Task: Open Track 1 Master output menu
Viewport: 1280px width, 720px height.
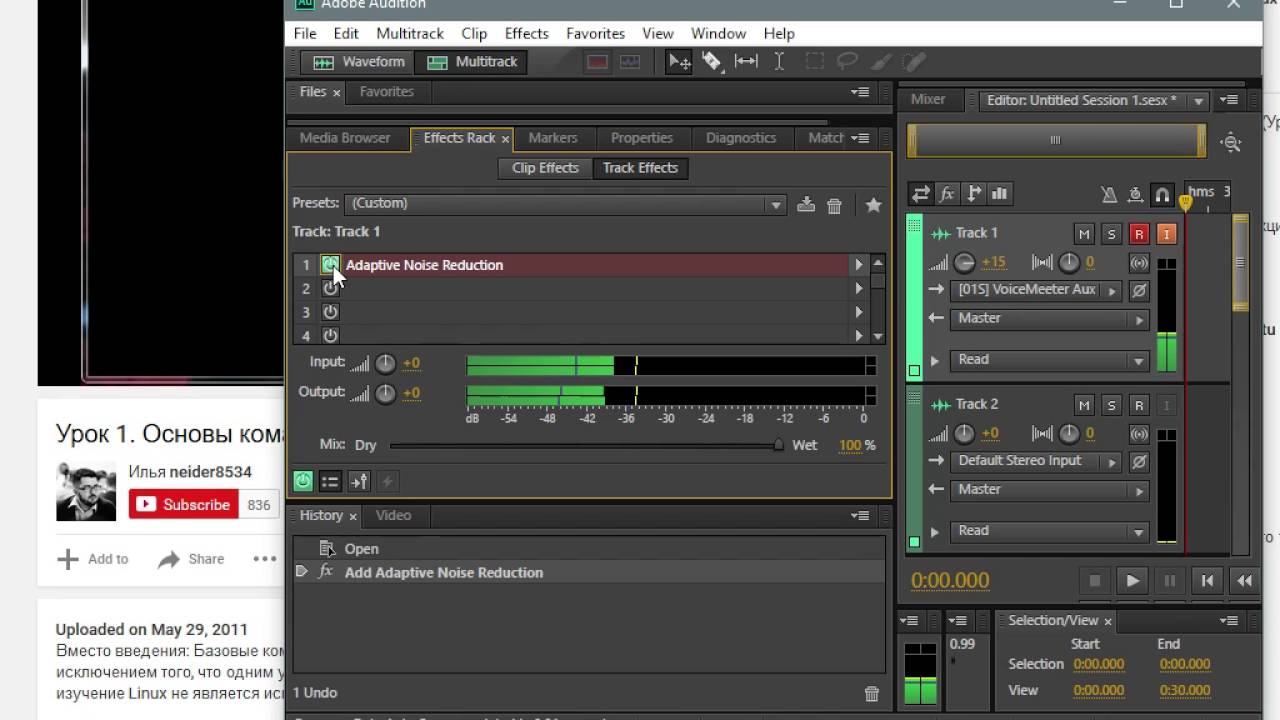Action: (1049, 319)
